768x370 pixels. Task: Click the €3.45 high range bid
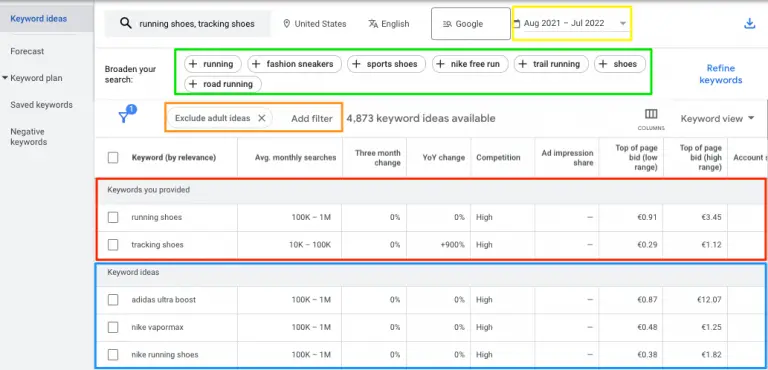[711, 217]
